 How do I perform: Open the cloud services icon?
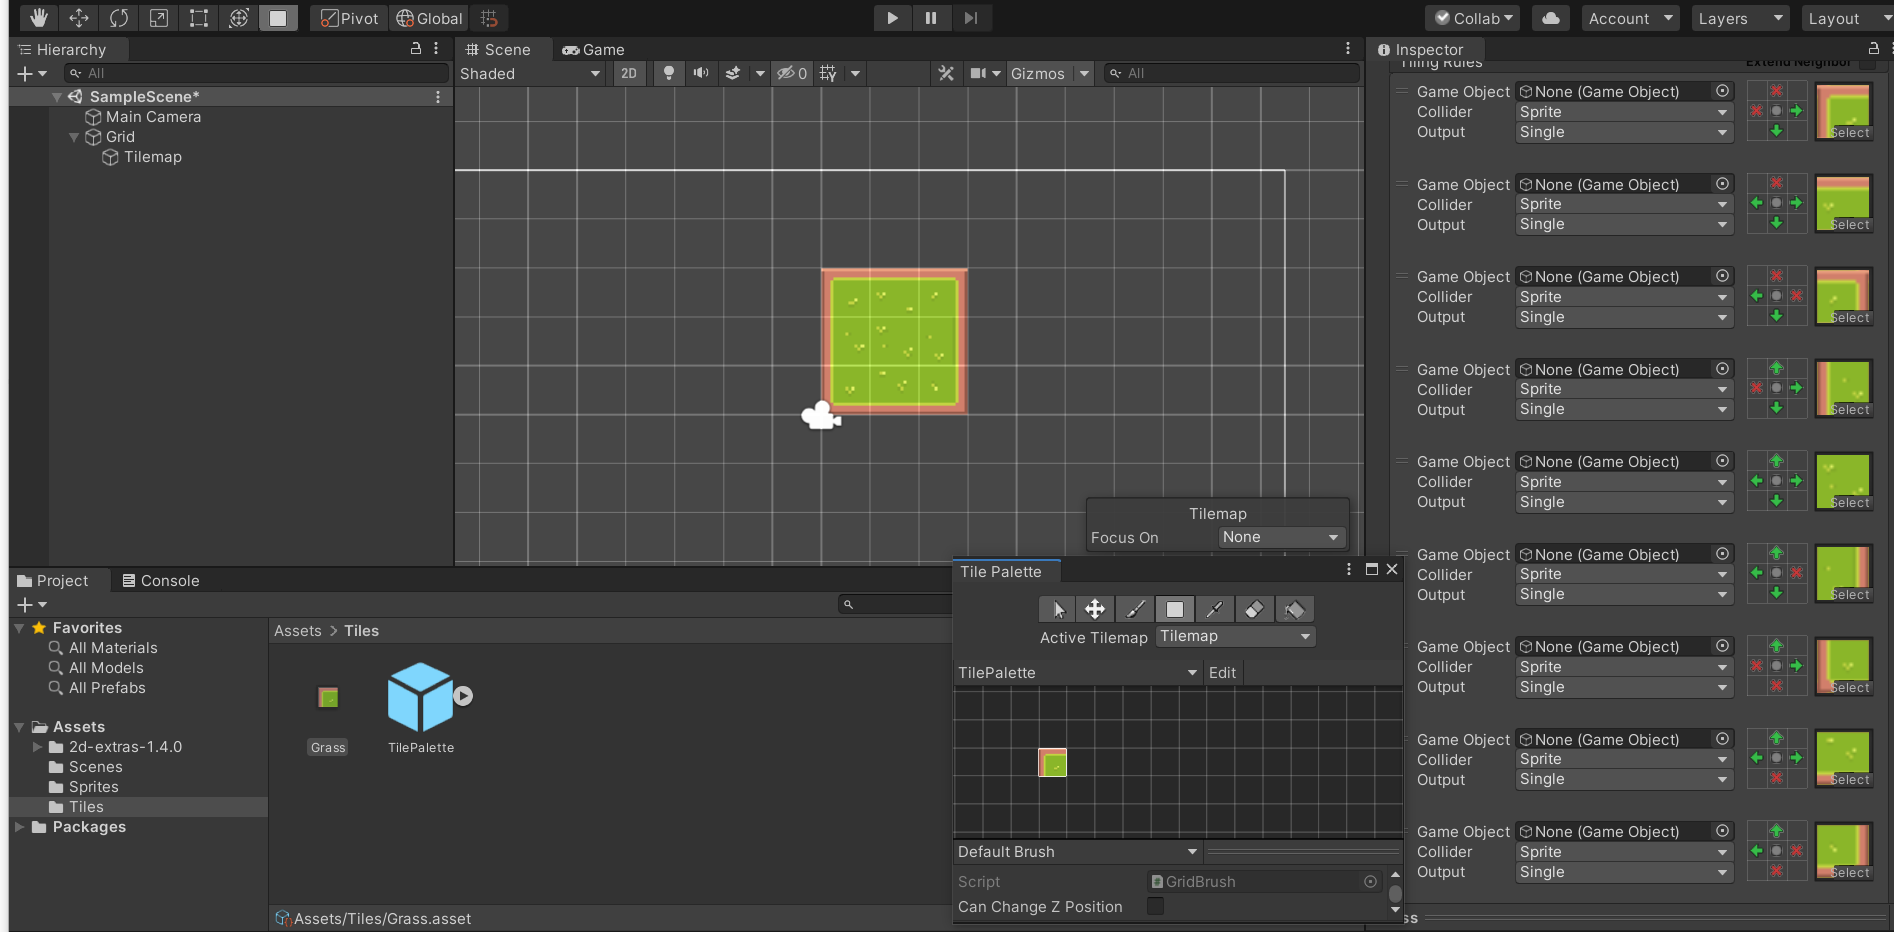click(x=1550, y=18)
